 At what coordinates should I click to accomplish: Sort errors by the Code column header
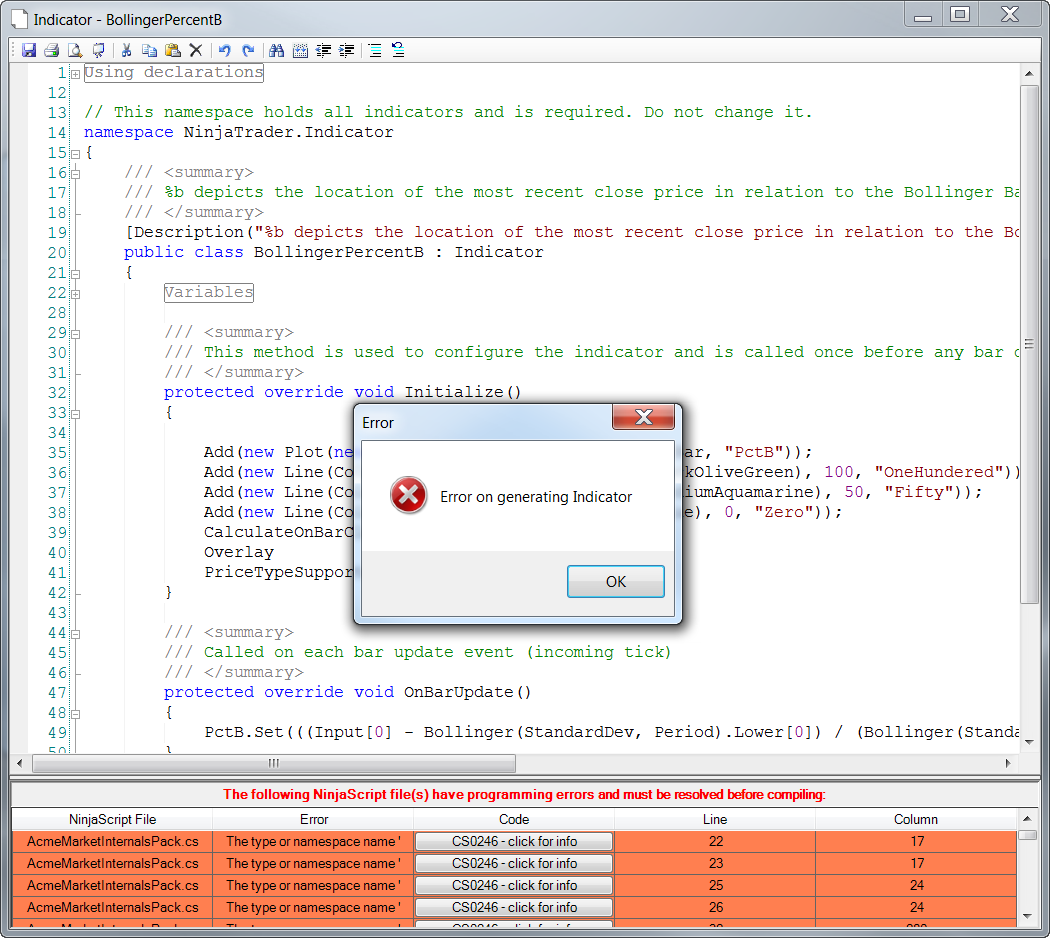514,819
